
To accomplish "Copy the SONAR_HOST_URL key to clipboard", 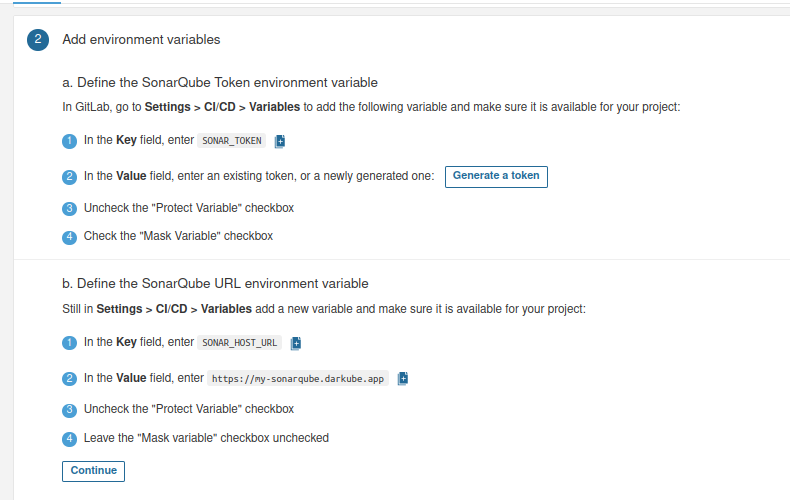I will [296, 343].
